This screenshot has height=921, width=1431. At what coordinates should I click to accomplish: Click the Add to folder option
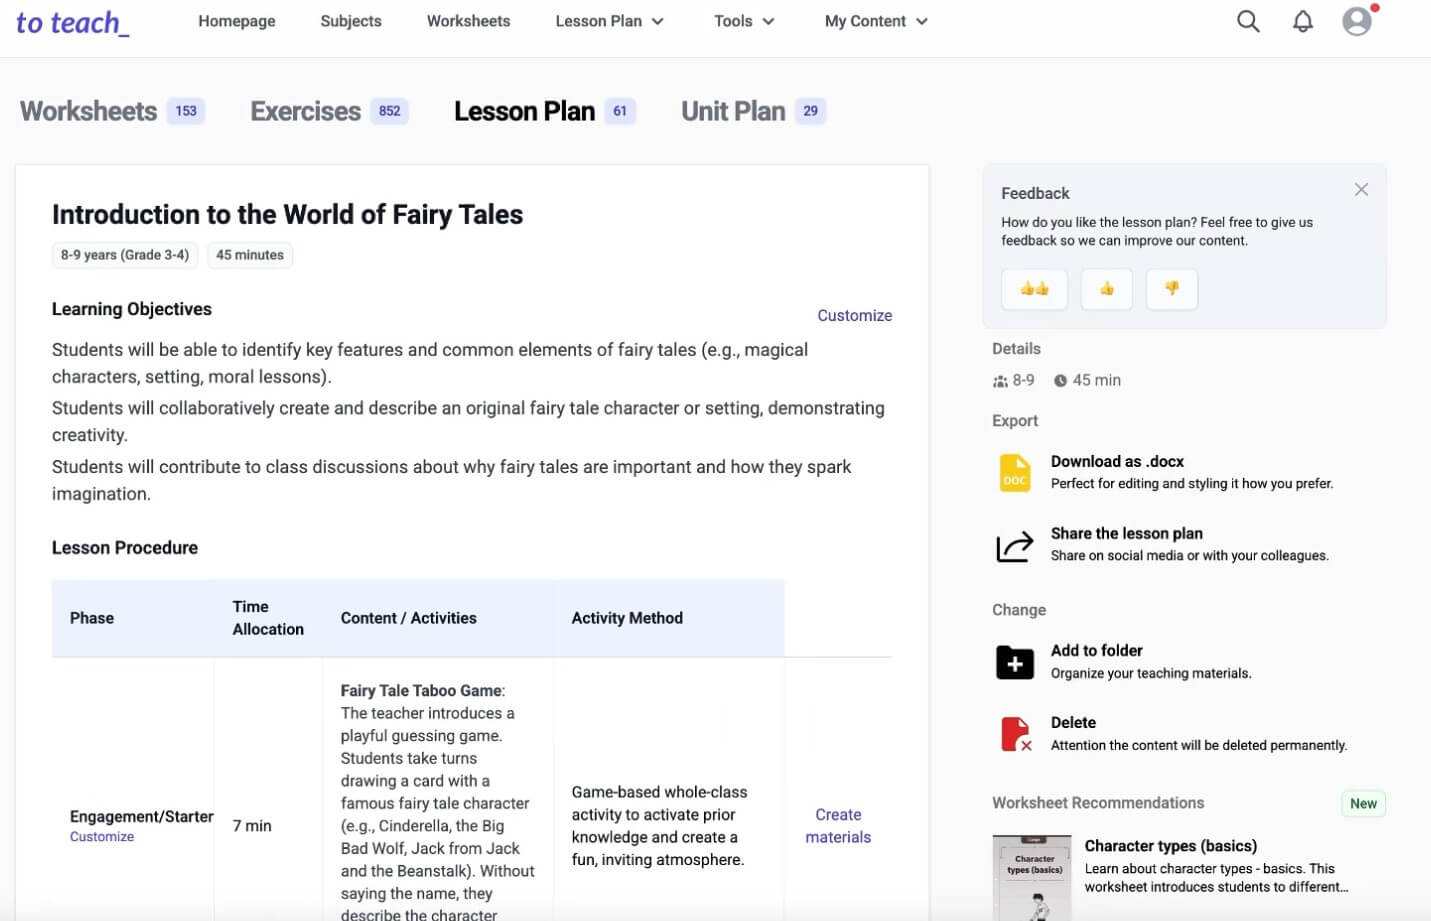click(1097, 650)
